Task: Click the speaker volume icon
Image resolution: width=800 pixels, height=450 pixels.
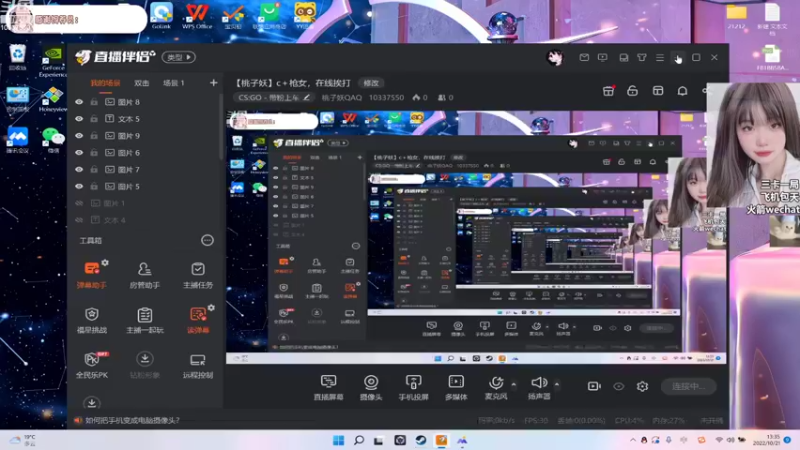Action: (x=539, y=383)
